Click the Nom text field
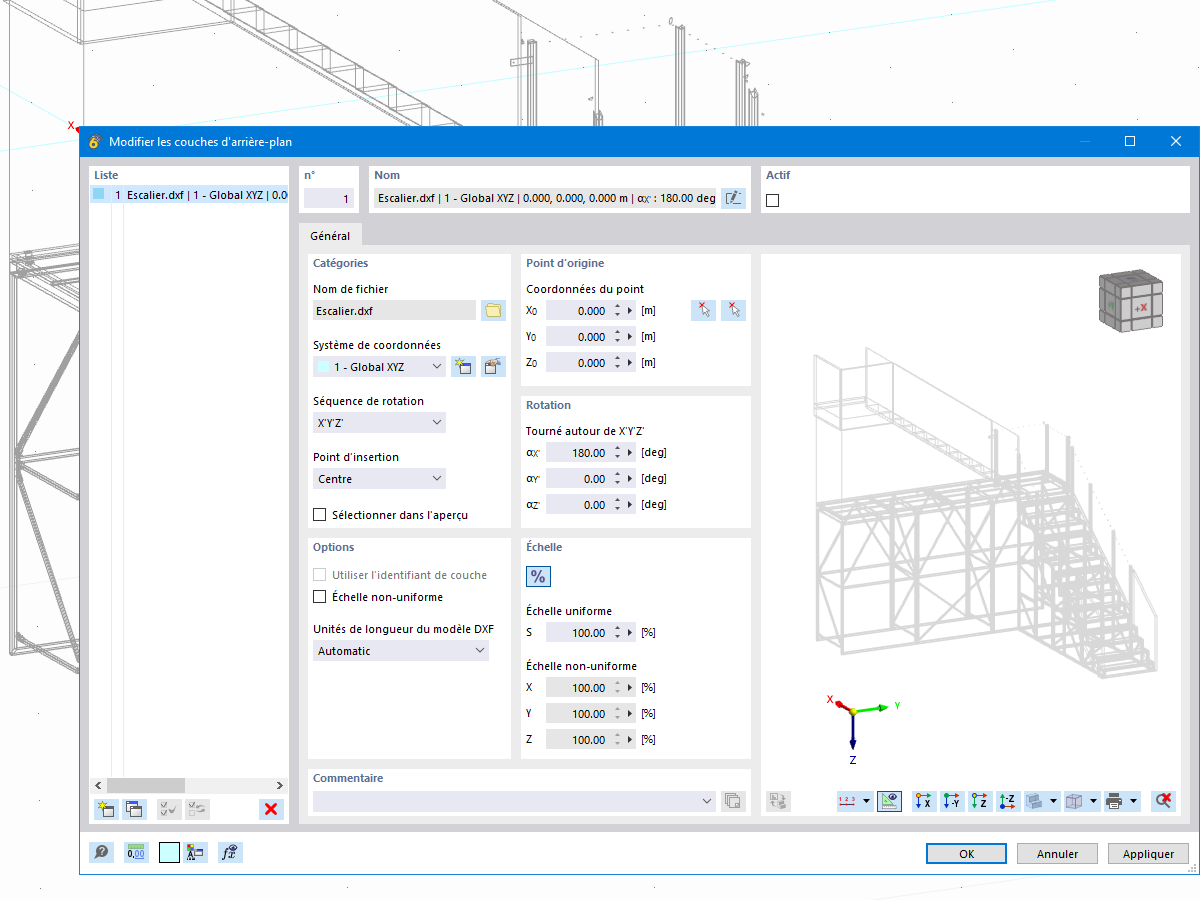The height and width of the screenshot is (900, 1200). pos(546,198)
